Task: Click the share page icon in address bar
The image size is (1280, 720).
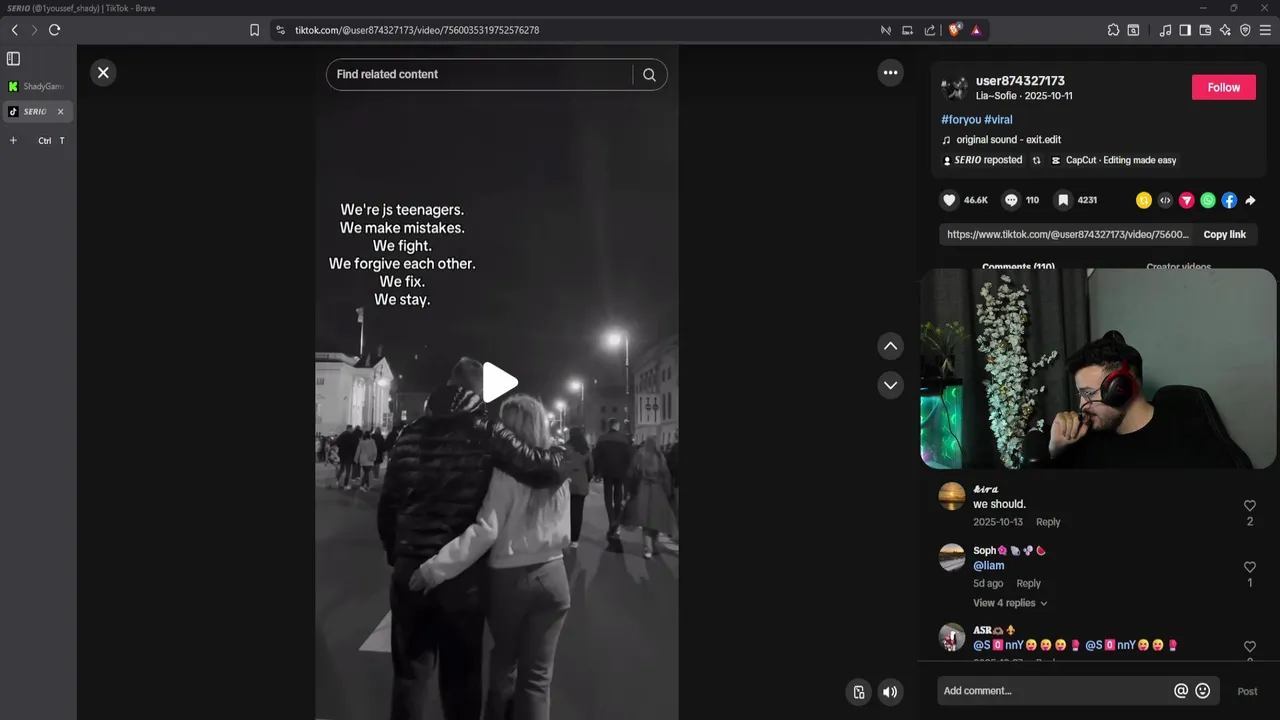Action: point(930,30)
